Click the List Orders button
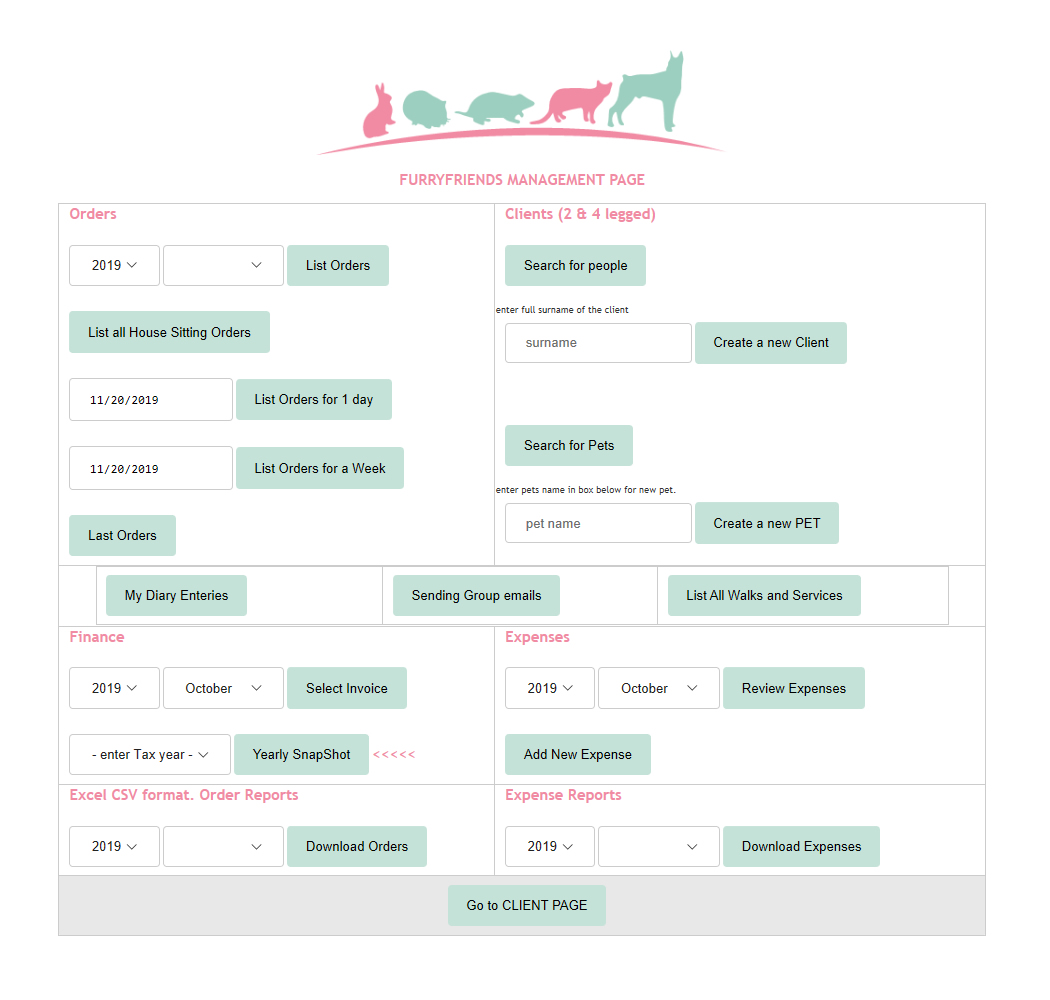 (338, 266)
